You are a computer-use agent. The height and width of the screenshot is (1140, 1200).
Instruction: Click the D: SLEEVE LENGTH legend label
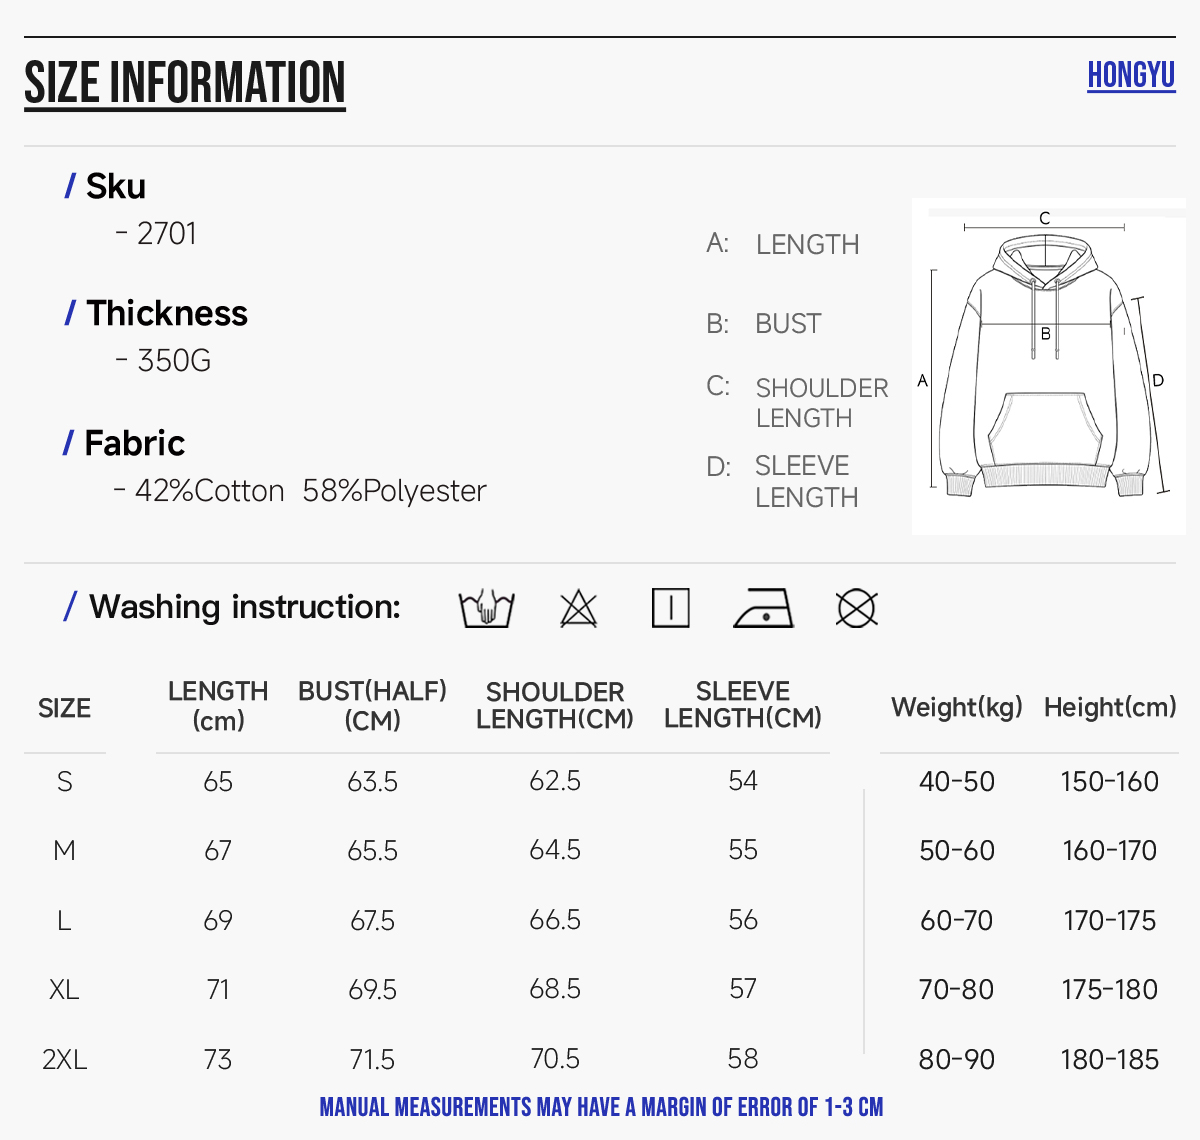click(x=782, y=481)
